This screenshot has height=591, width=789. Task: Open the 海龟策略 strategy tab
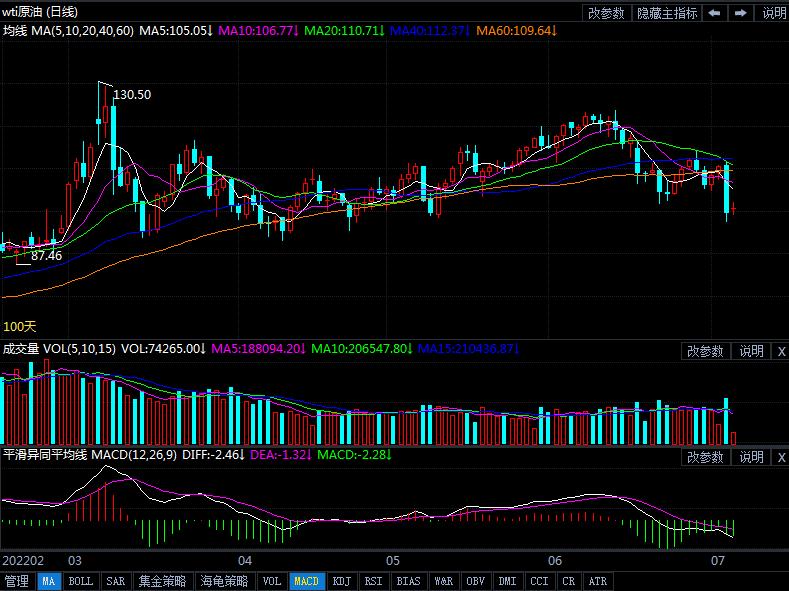(x=224, y=581)
